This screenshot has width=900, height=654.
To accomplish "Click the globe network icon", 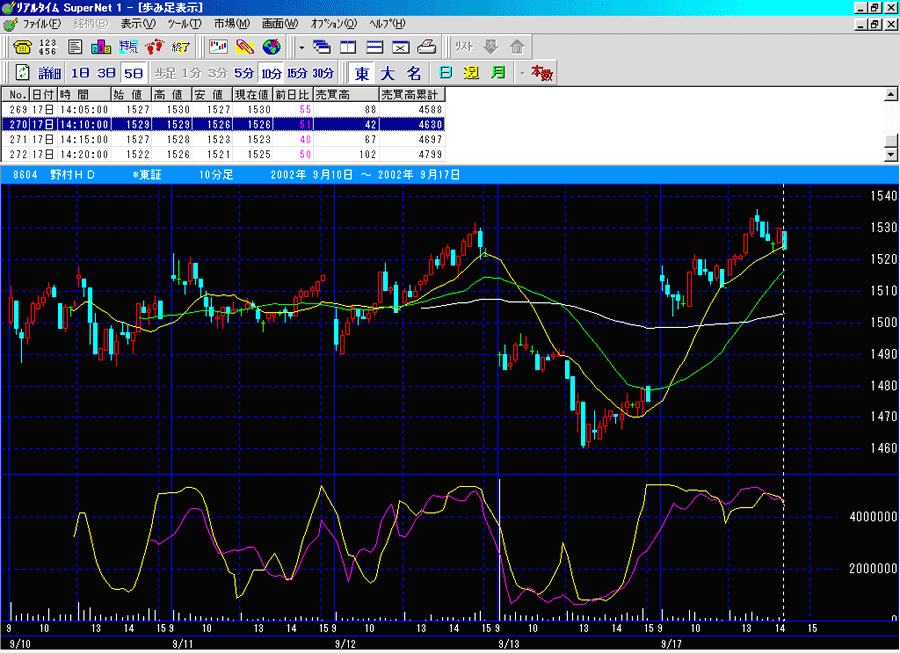I will (x=271, y=47).
